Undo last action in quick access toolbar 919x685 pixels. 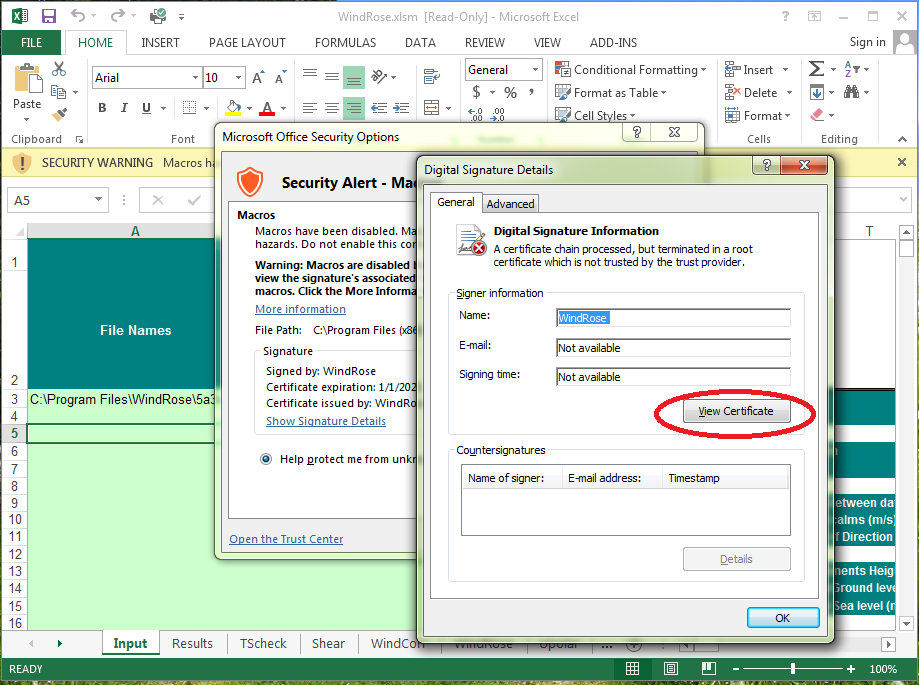click(78, 16)
